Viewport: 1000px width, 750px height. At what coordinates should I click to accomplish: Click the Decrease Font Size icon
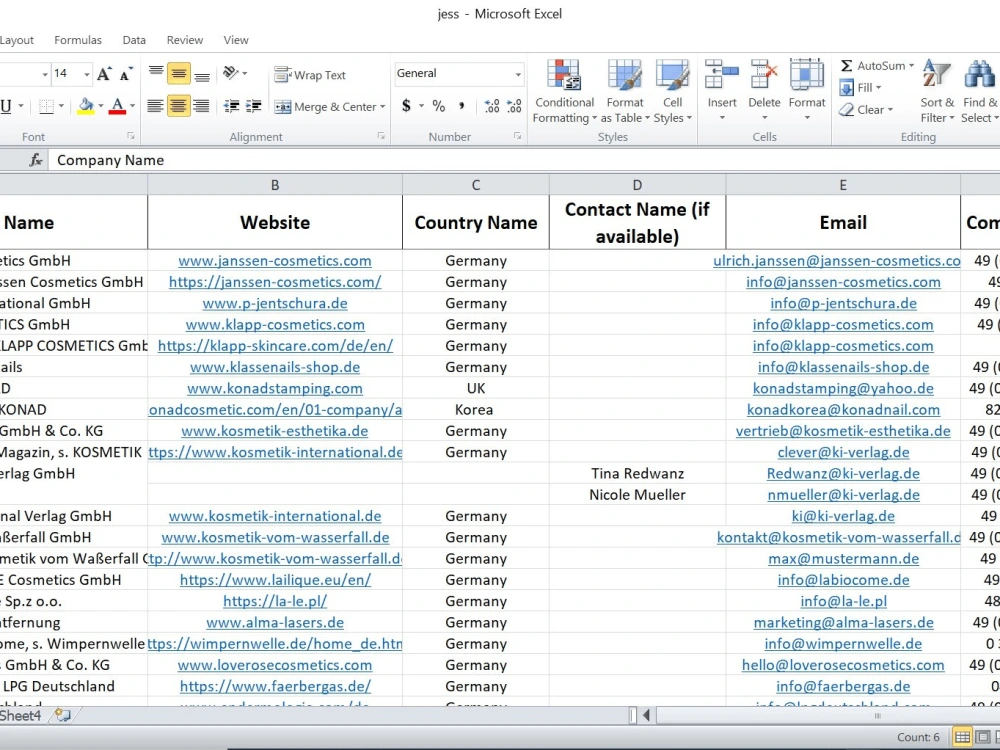(x=126, y=74)
